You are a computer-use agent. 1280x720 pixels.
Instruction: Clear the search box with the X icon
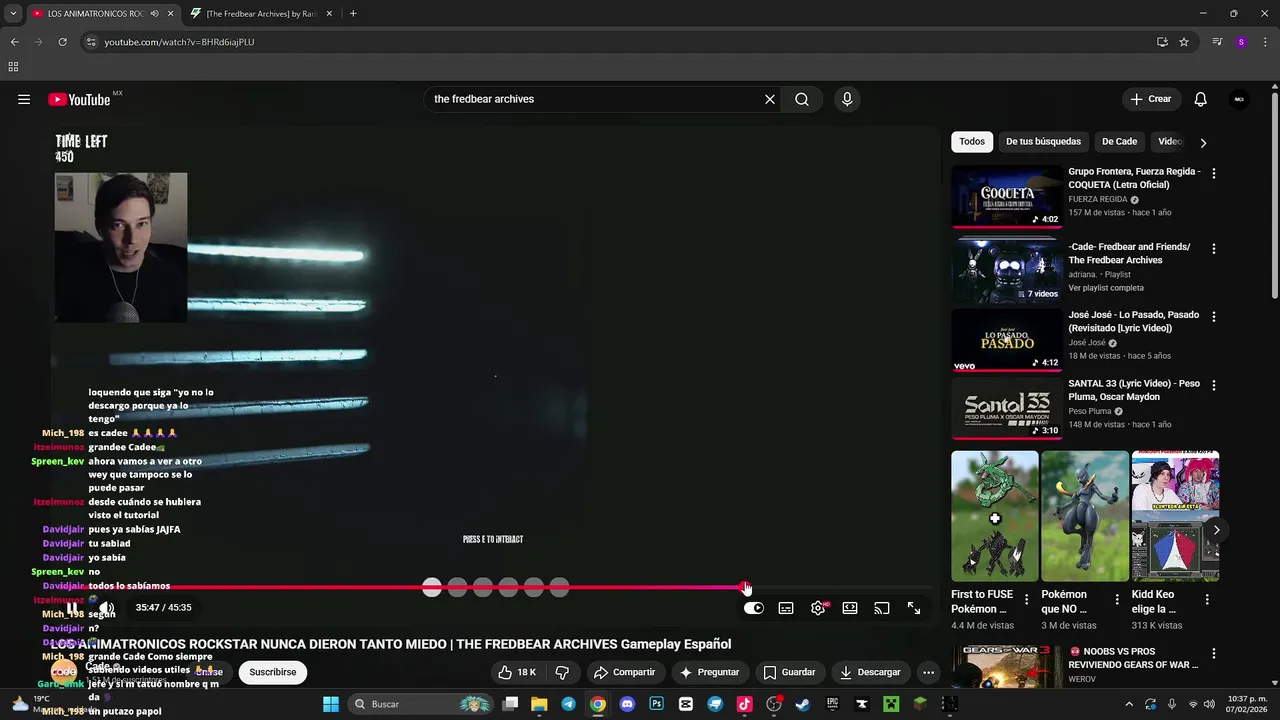[x=770, y=99]
